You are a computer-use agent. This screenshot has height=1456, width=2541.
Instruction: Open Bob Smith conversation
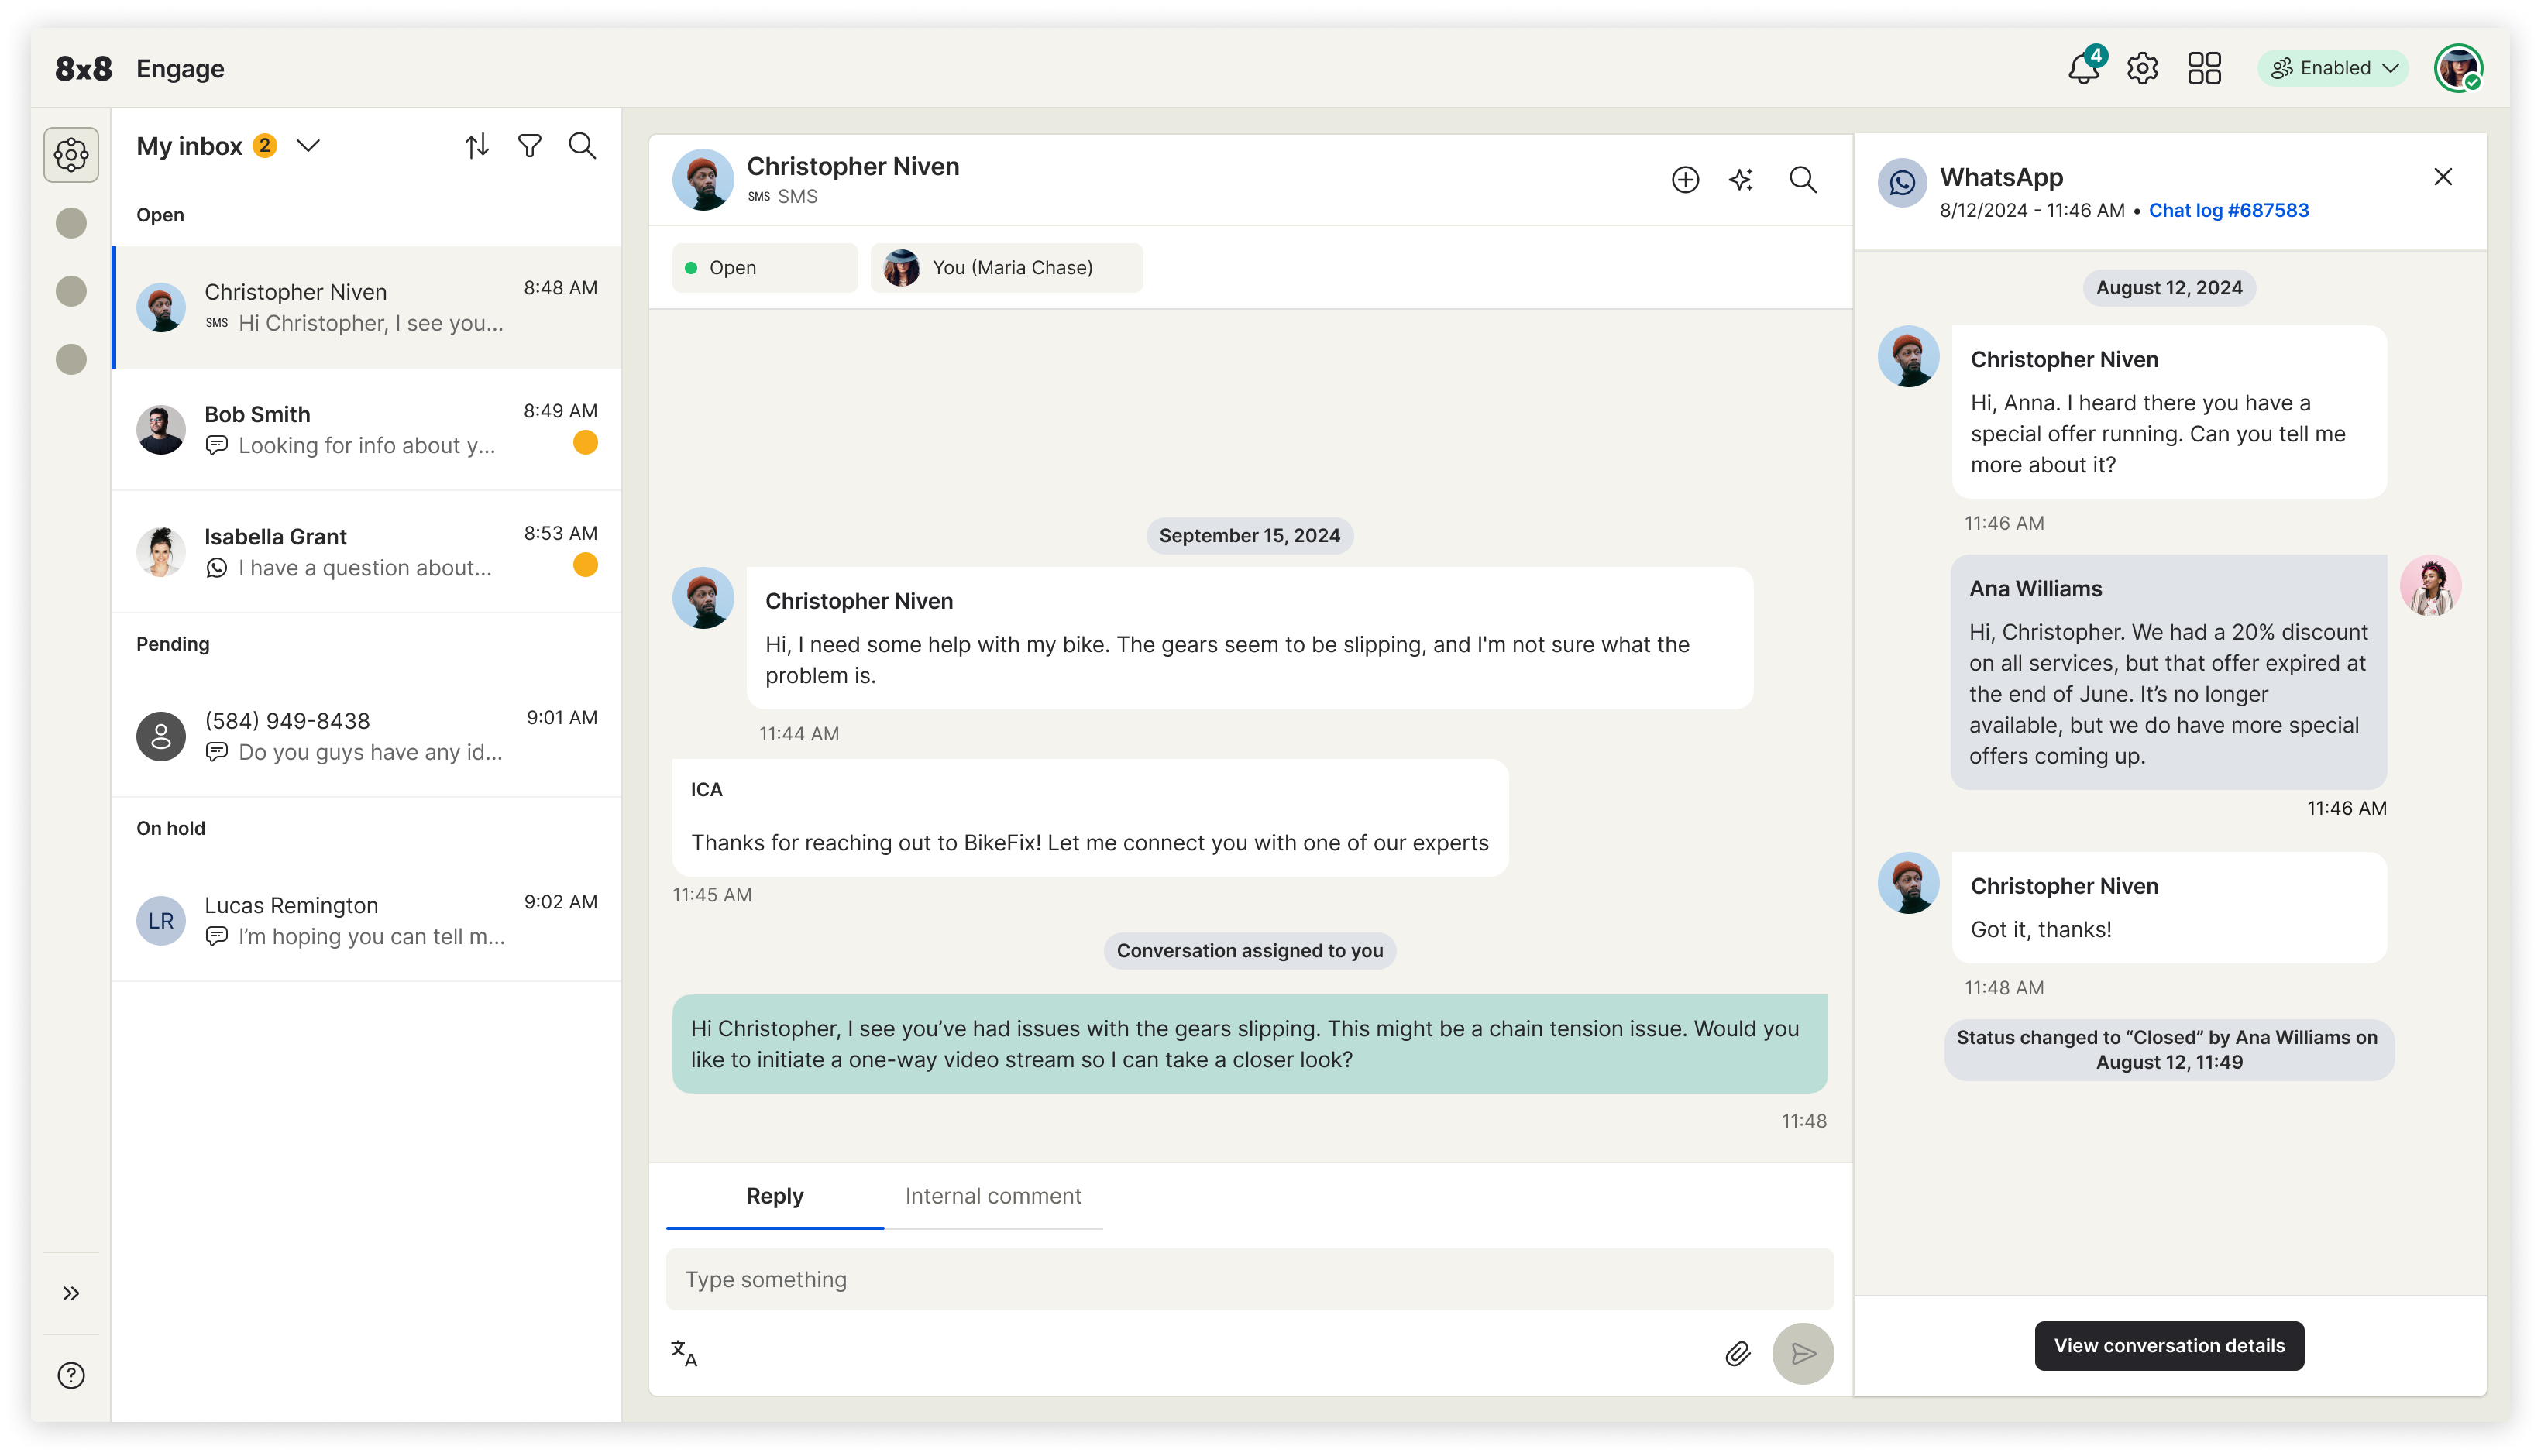[366, 430]
